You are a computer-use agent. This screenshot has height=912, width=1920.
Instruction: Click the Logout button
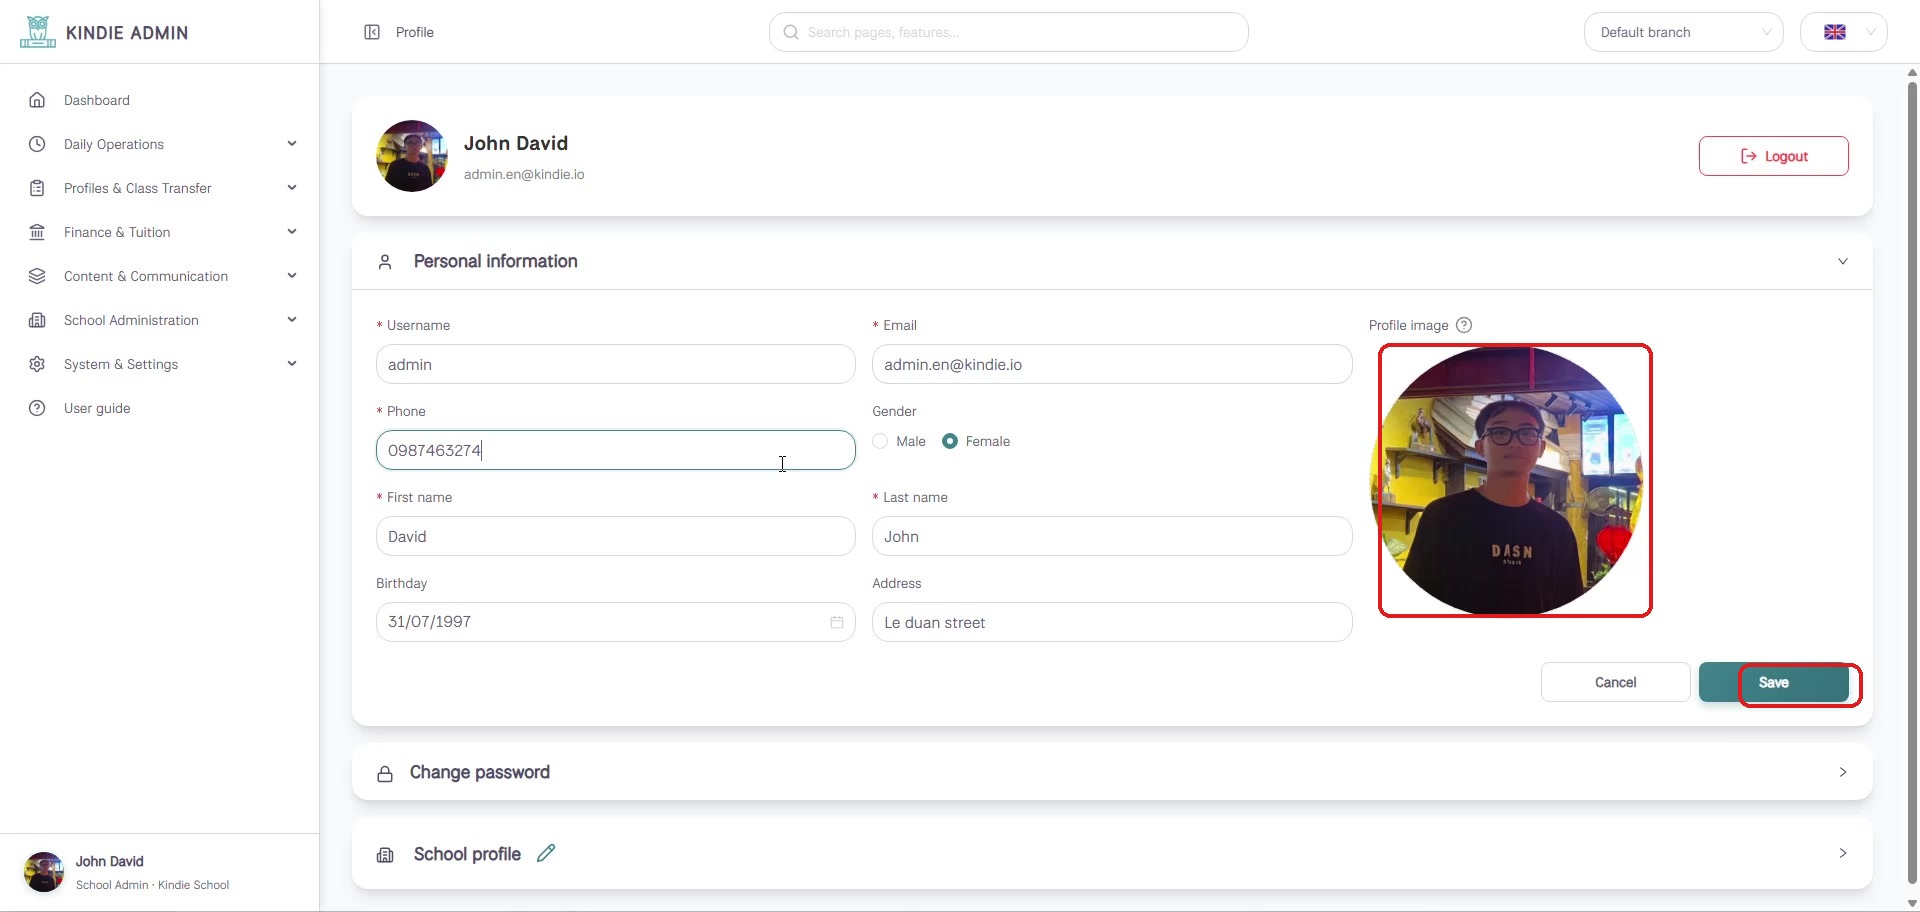click(x=1774, y=156)
